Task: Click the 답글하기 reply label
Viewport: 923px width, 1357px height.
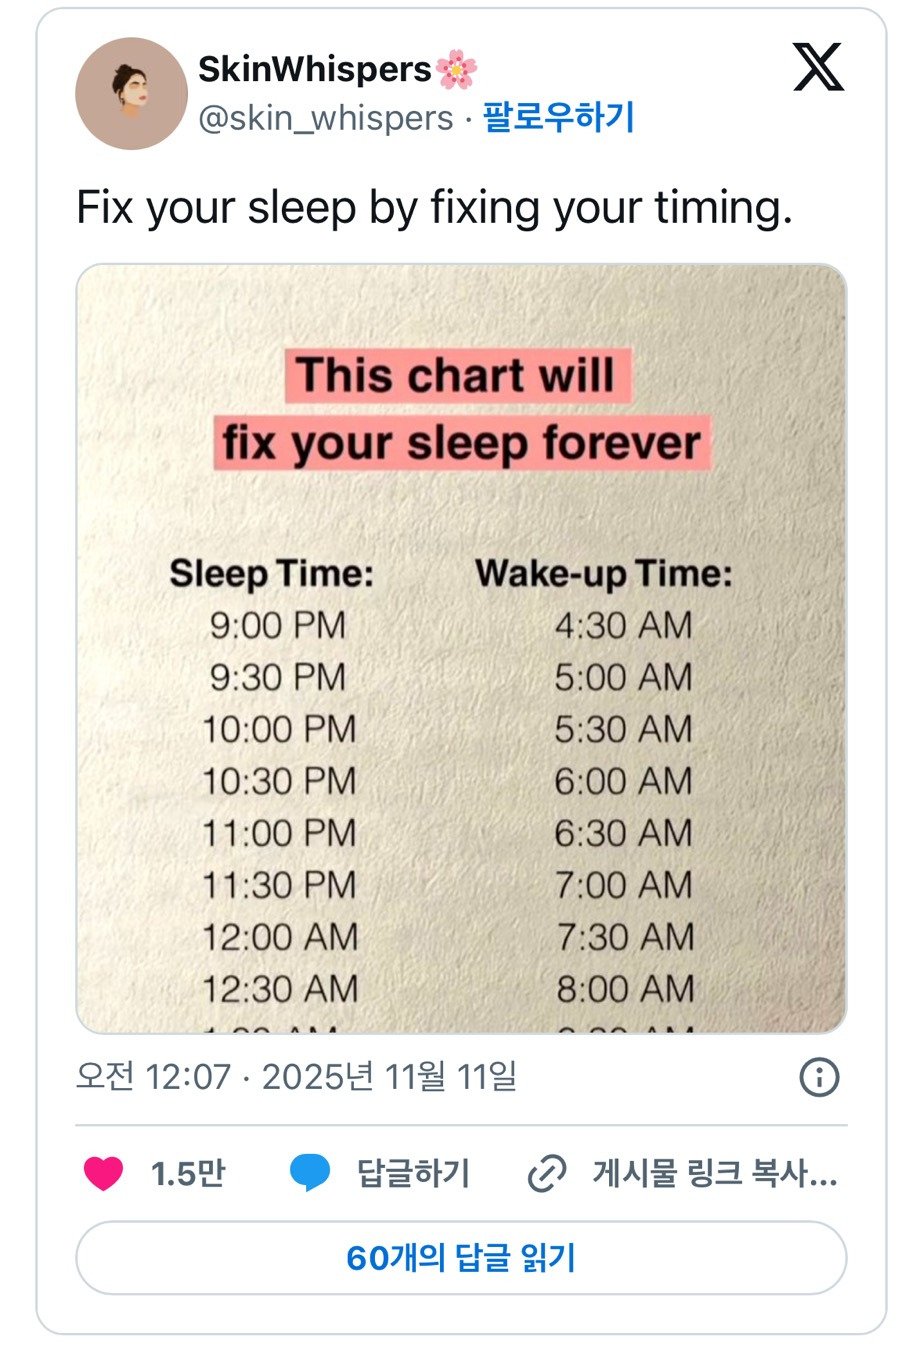Action: click(413, 1173)
